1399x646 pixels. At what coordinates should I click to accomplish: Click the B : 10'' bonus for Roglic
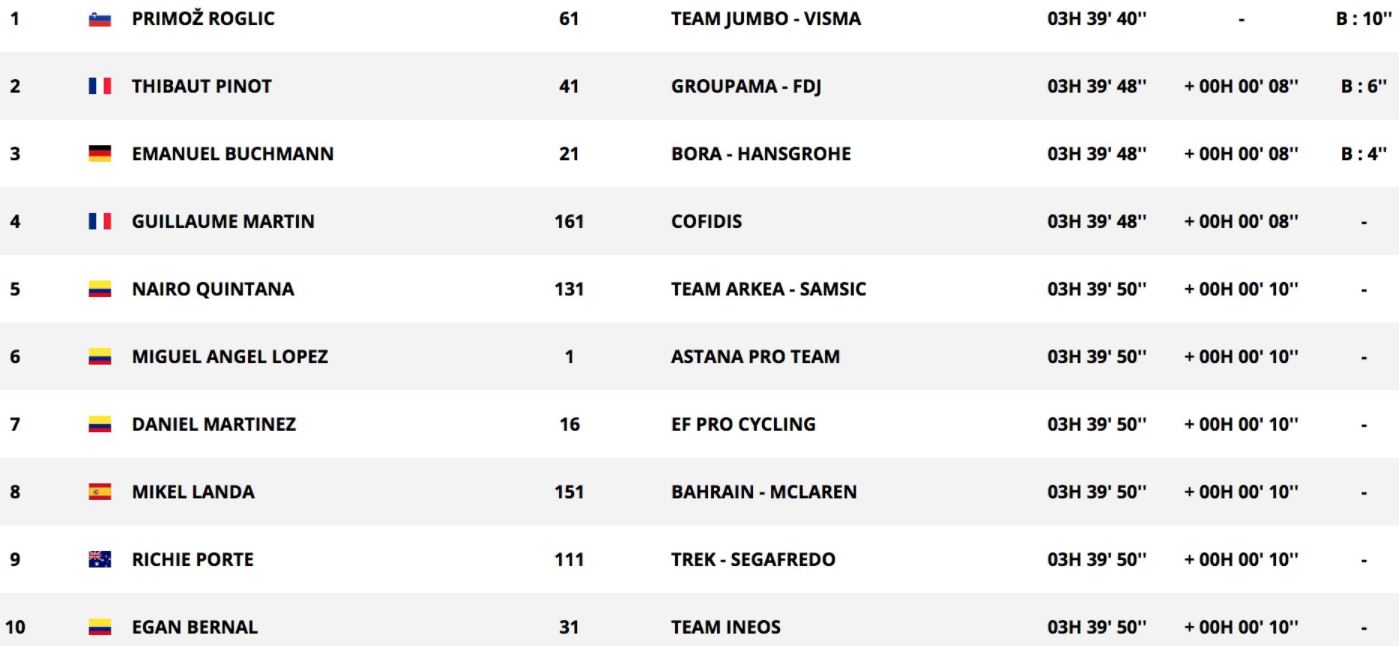[x=1363, y=19]
